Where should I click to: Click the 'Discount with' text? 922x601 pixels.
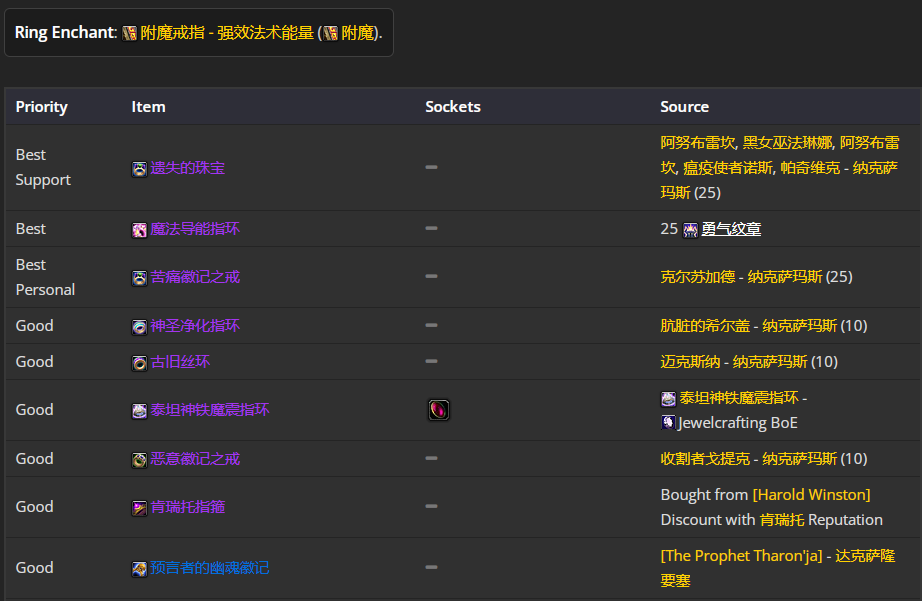708,520
